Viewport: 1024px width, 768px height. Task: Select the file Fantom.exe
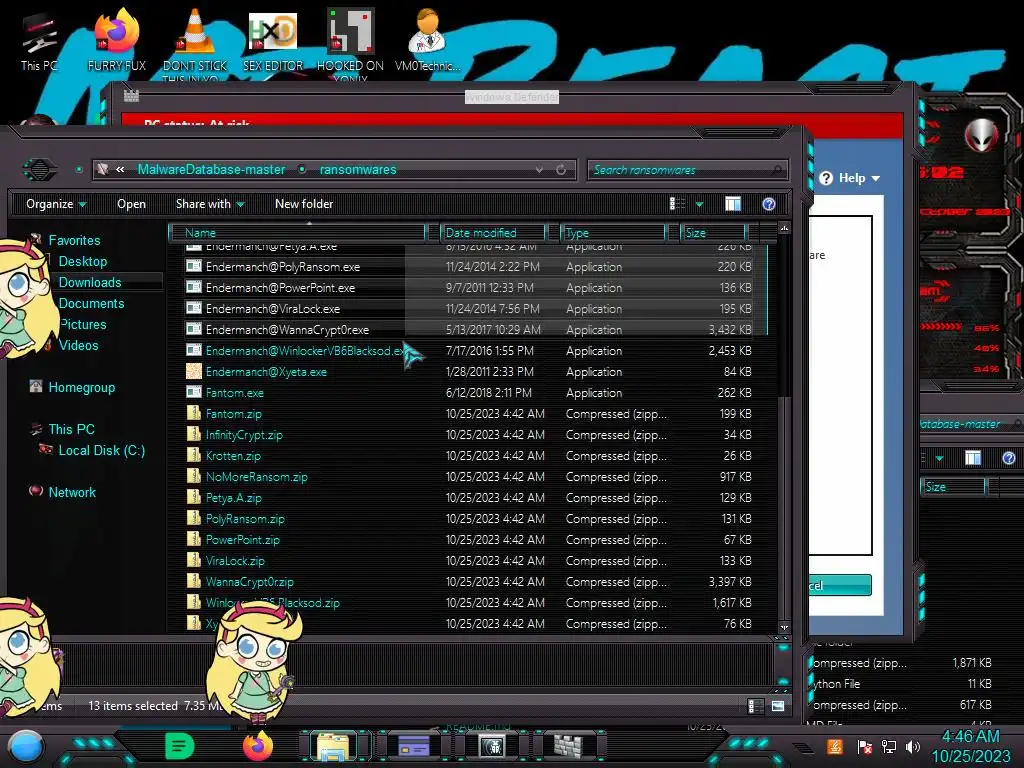[x=468, y=392]
